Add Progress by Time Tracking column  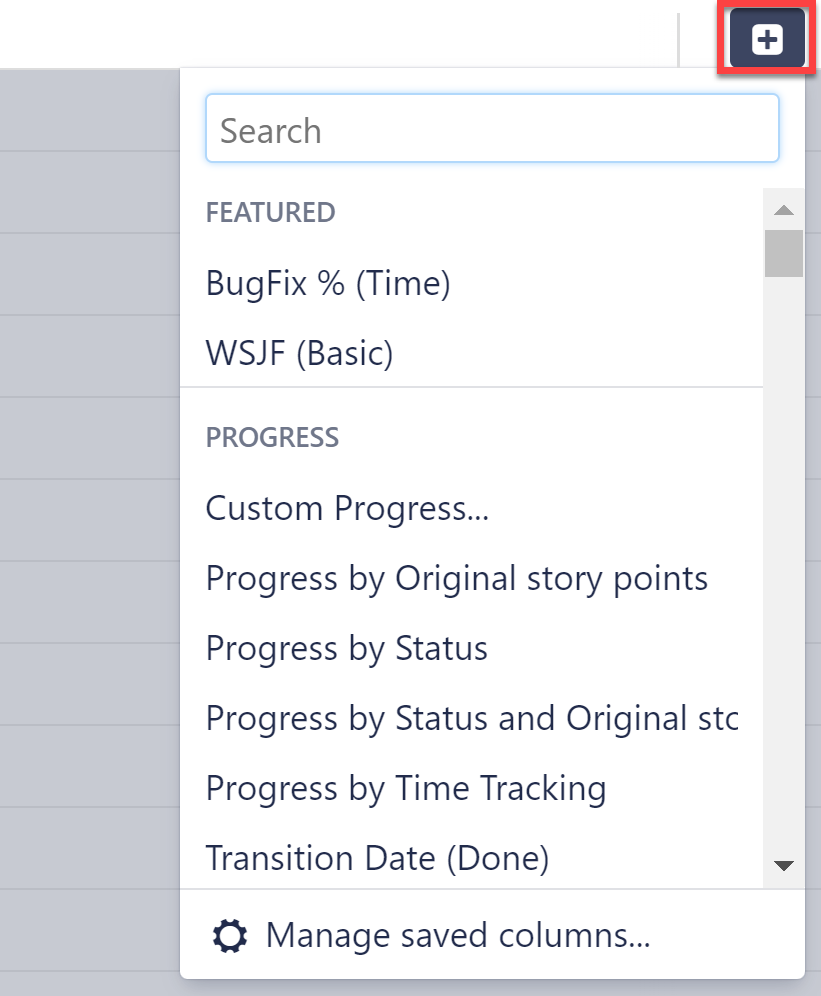pos(405,788)
